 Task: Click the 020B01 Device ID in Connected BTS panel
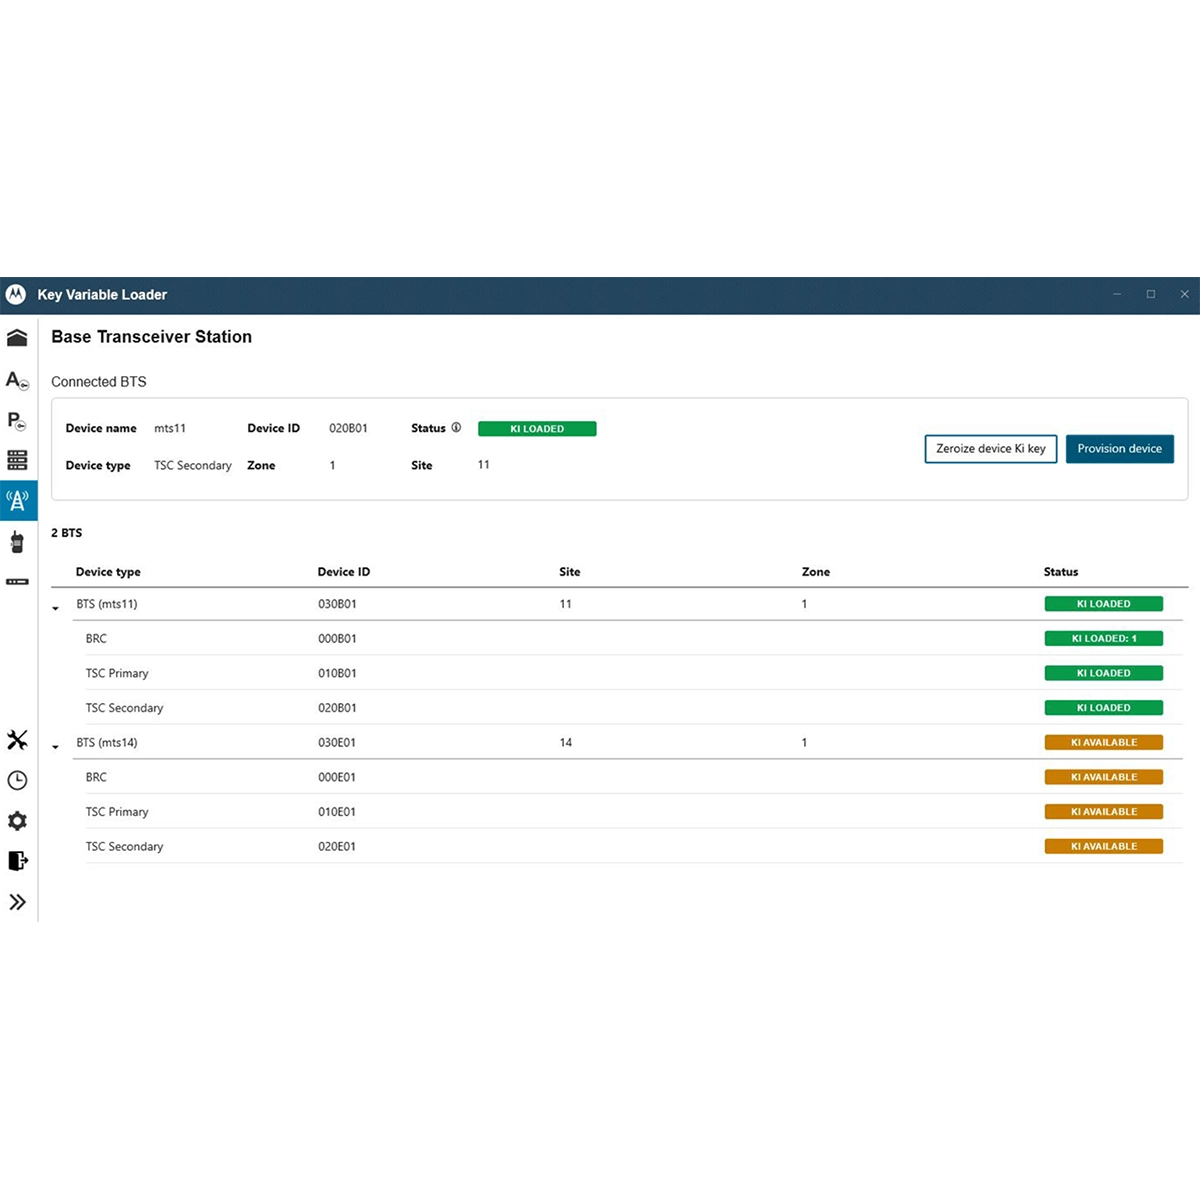pos(348,428)
